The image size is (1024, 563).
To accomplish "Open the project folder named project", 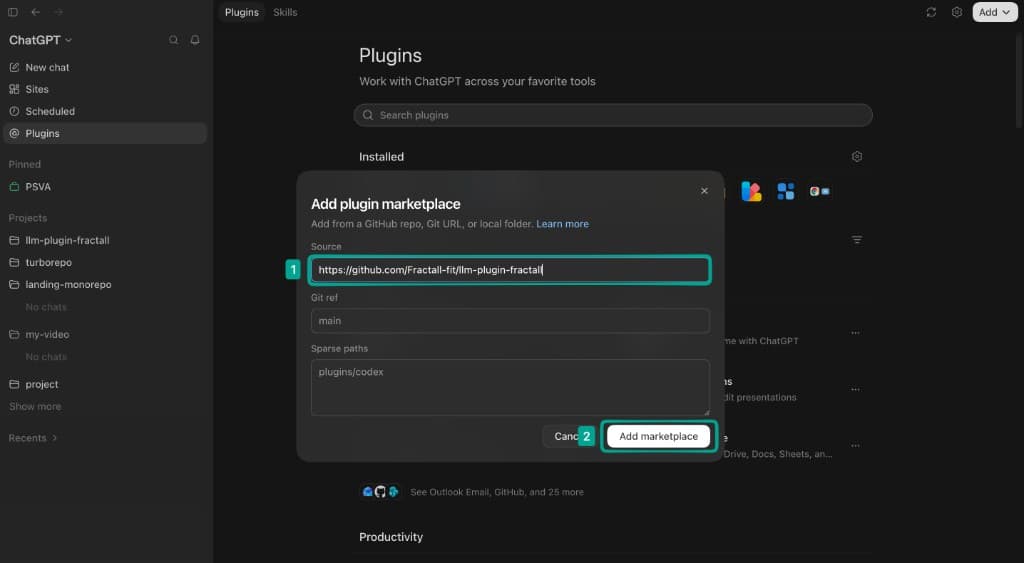I will pyautogui.click(x=104, y=384).
